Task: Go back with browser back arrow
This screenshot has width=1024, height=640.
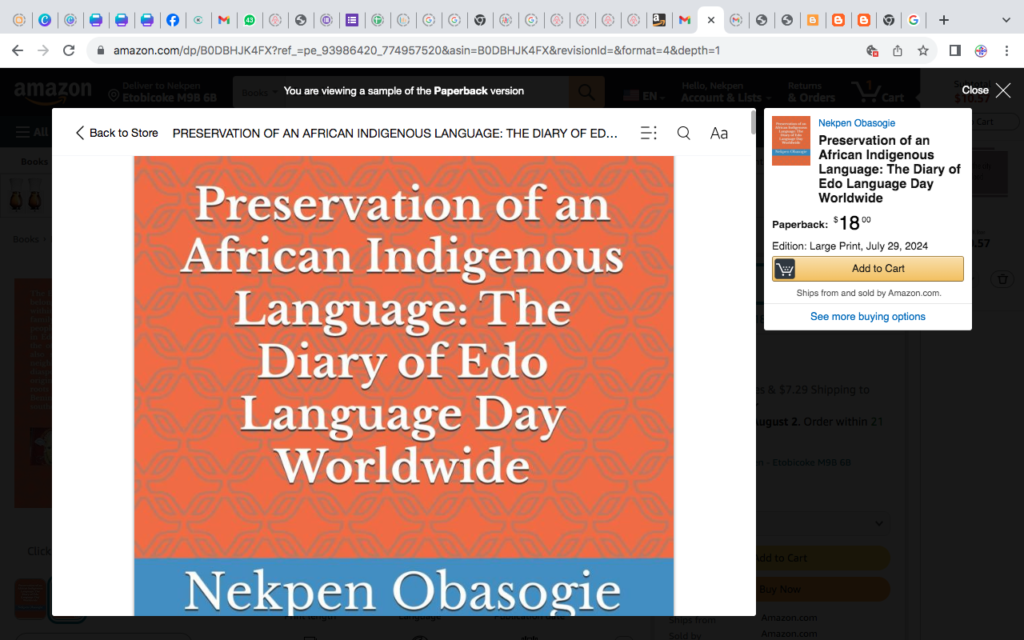Action: pyautogui.click(x=17, y=50)
